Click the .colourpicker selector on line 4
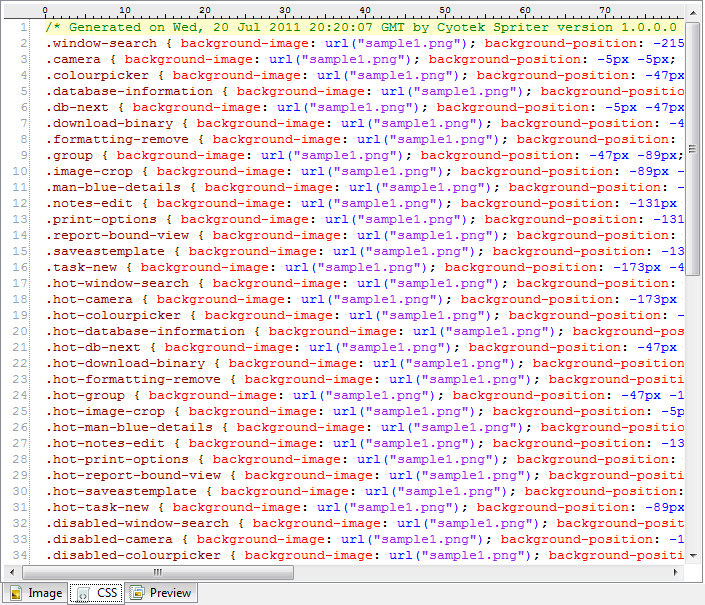This screenshot has height=605, width=705. tap(97, 76)
